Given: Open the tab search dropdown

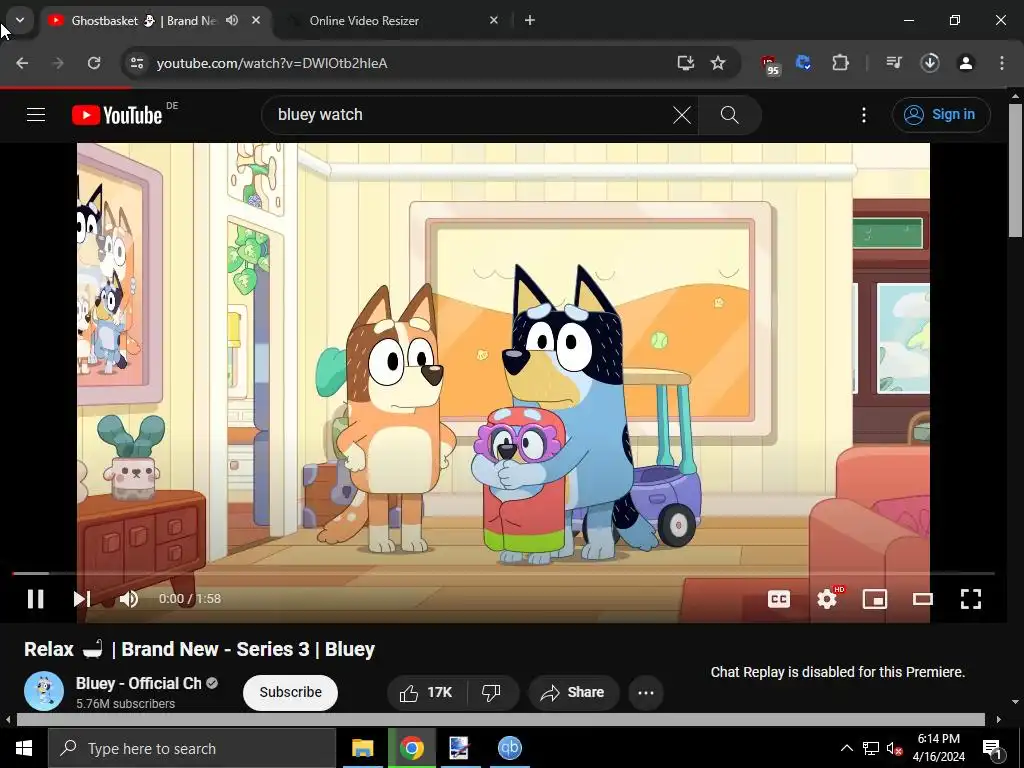Looking at the screenshot, I should click(x=20, y=20).
